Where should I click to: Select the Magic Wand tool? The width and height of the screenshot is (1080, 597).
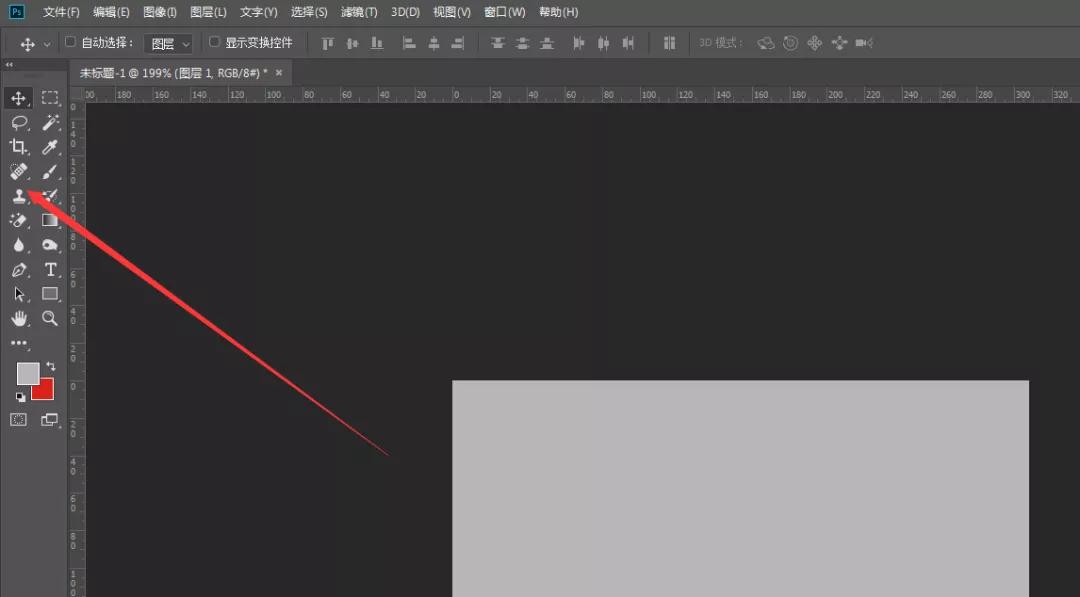tap(50, 123)
